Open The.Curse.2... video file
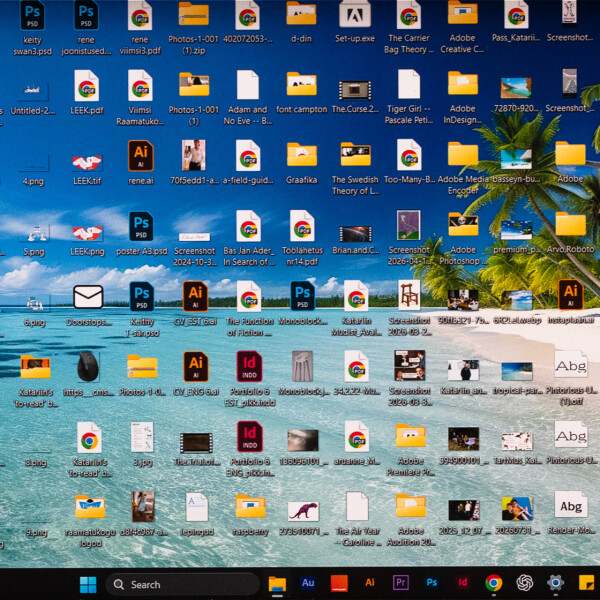The image size is (600, 600). [x=355, y=90]
